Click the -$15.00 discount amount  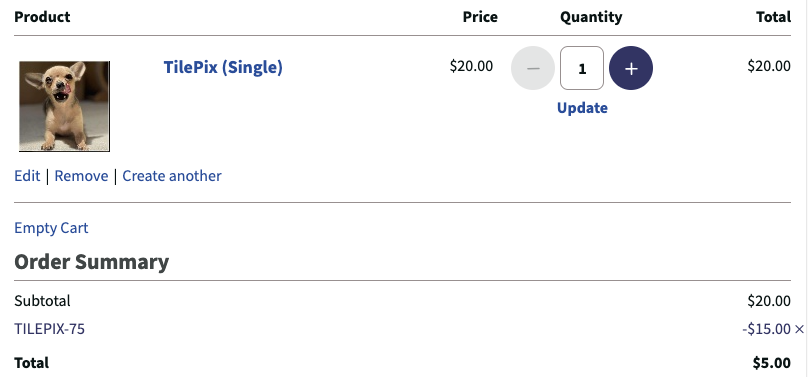[766, 329]
